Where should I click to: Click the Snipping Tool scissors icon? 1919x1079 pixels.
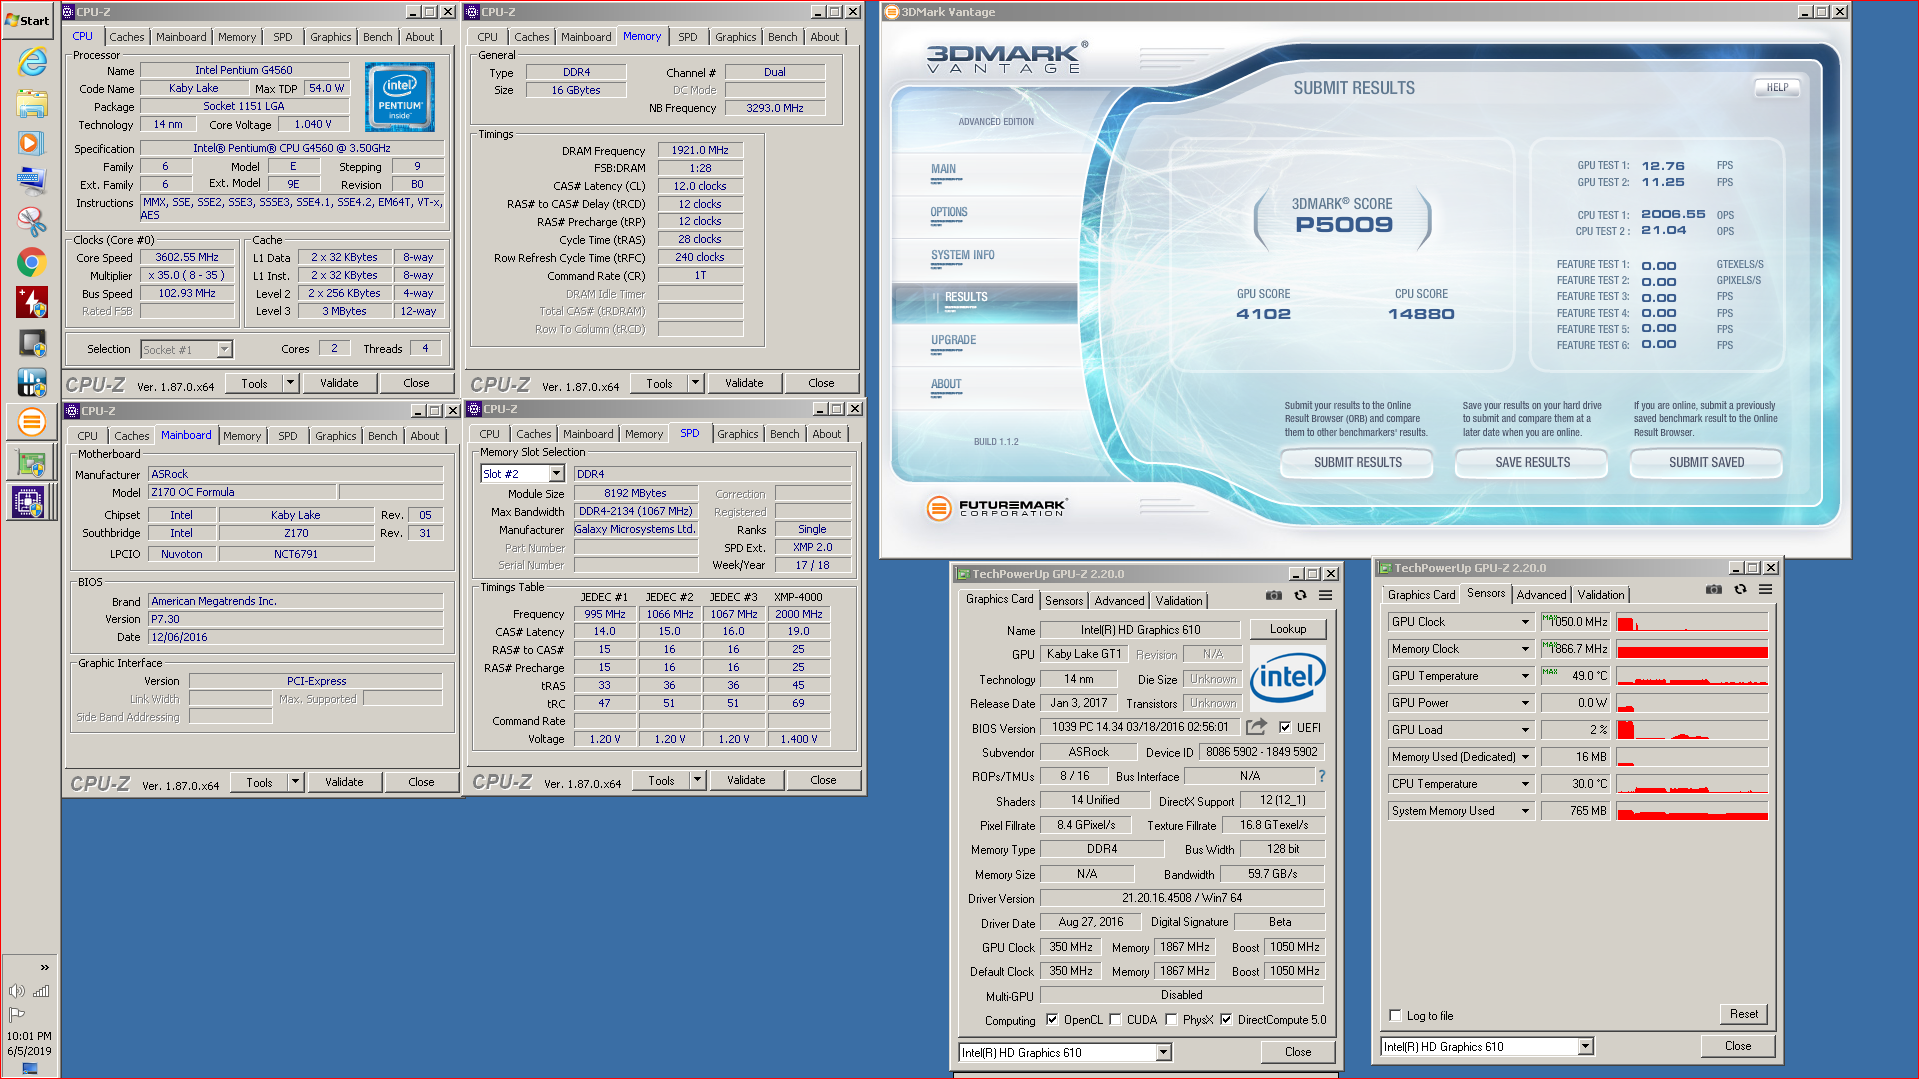click(31, 221)
